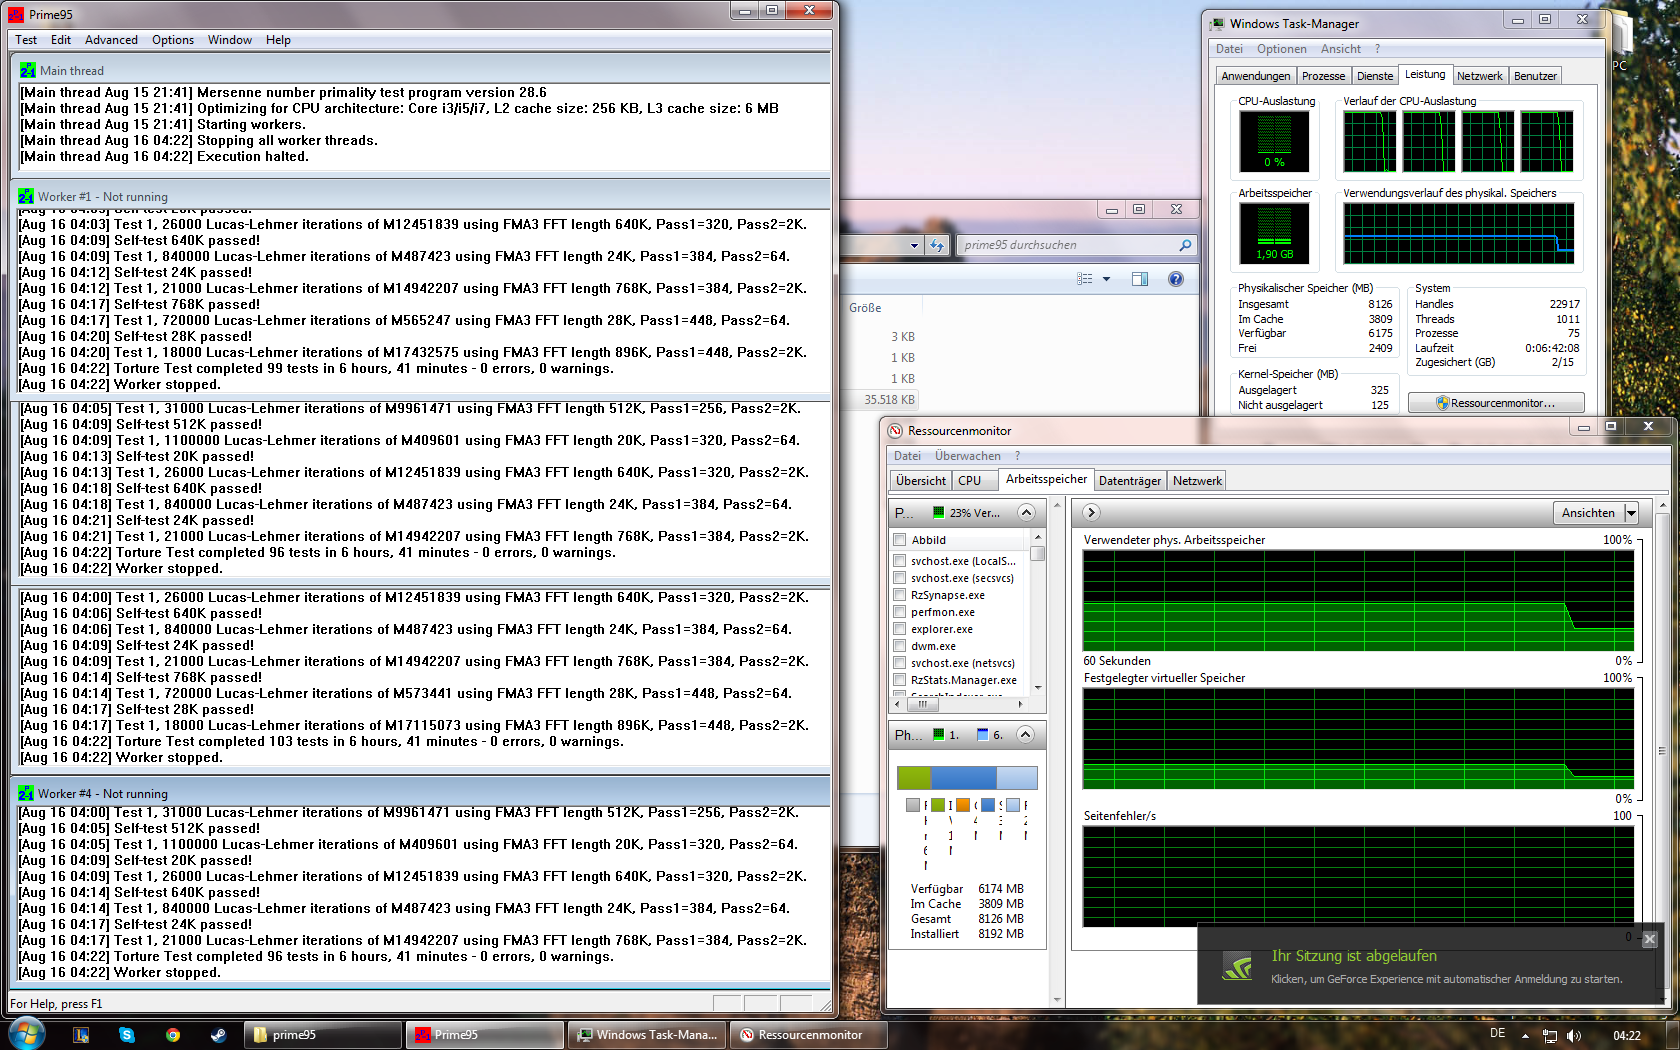Launch the League of Legends taskbar icon
This screenshot has width=1680, height=1050.
tap(81, 1035)
